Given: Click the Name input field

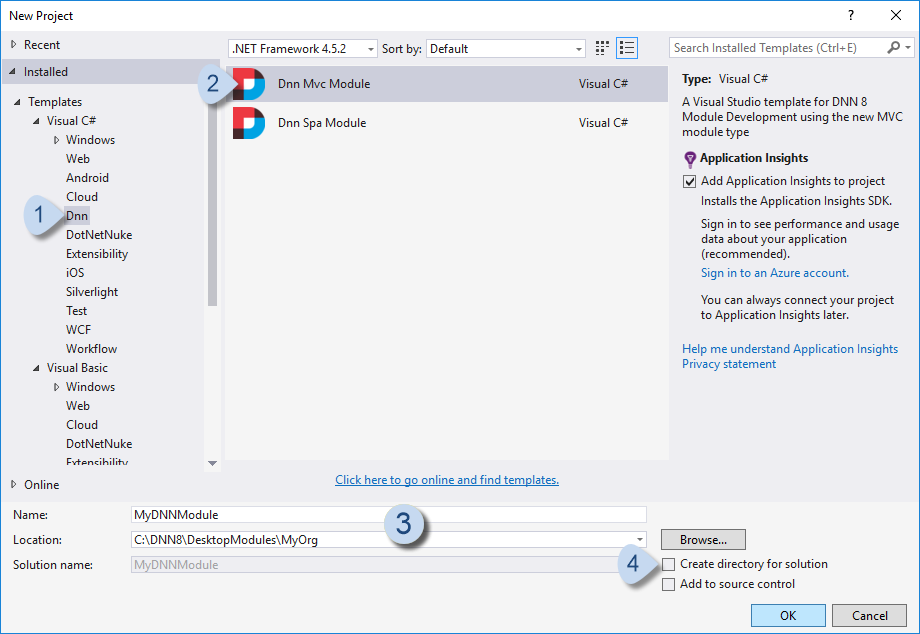Looking at the screenshot, I should point(388,514).
